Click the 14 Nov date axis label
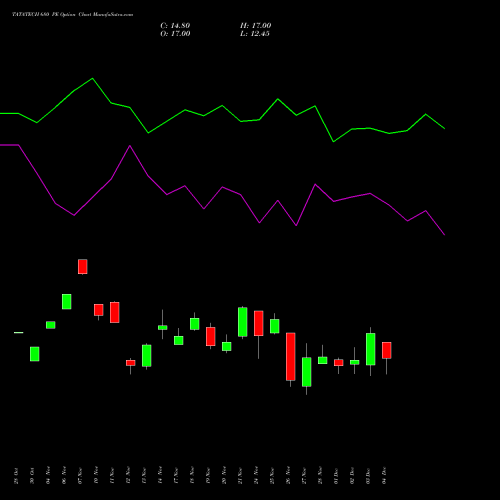 tap(160, 475)
